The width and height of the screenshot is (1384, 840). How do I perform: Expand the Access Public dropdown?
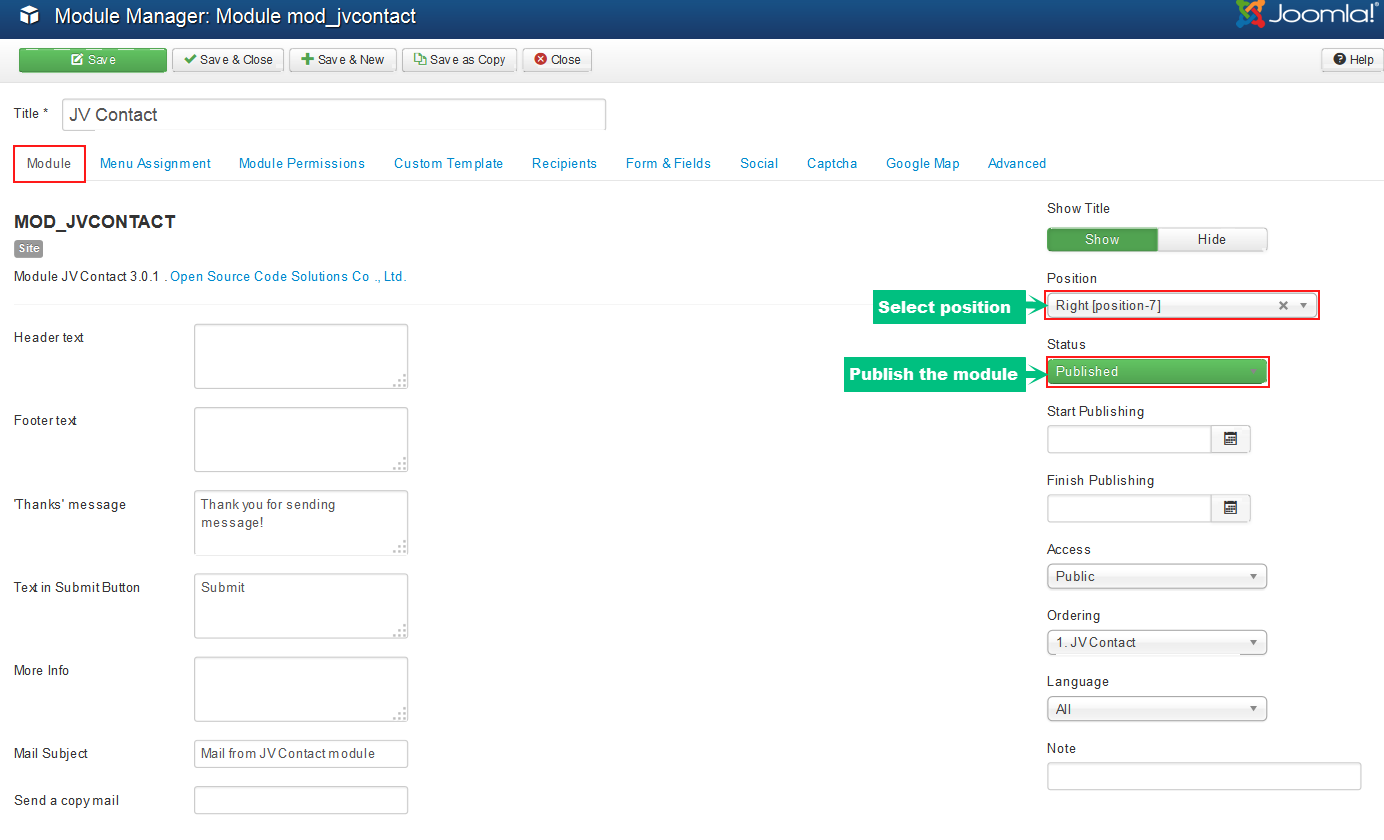(x=1157, y=577)
